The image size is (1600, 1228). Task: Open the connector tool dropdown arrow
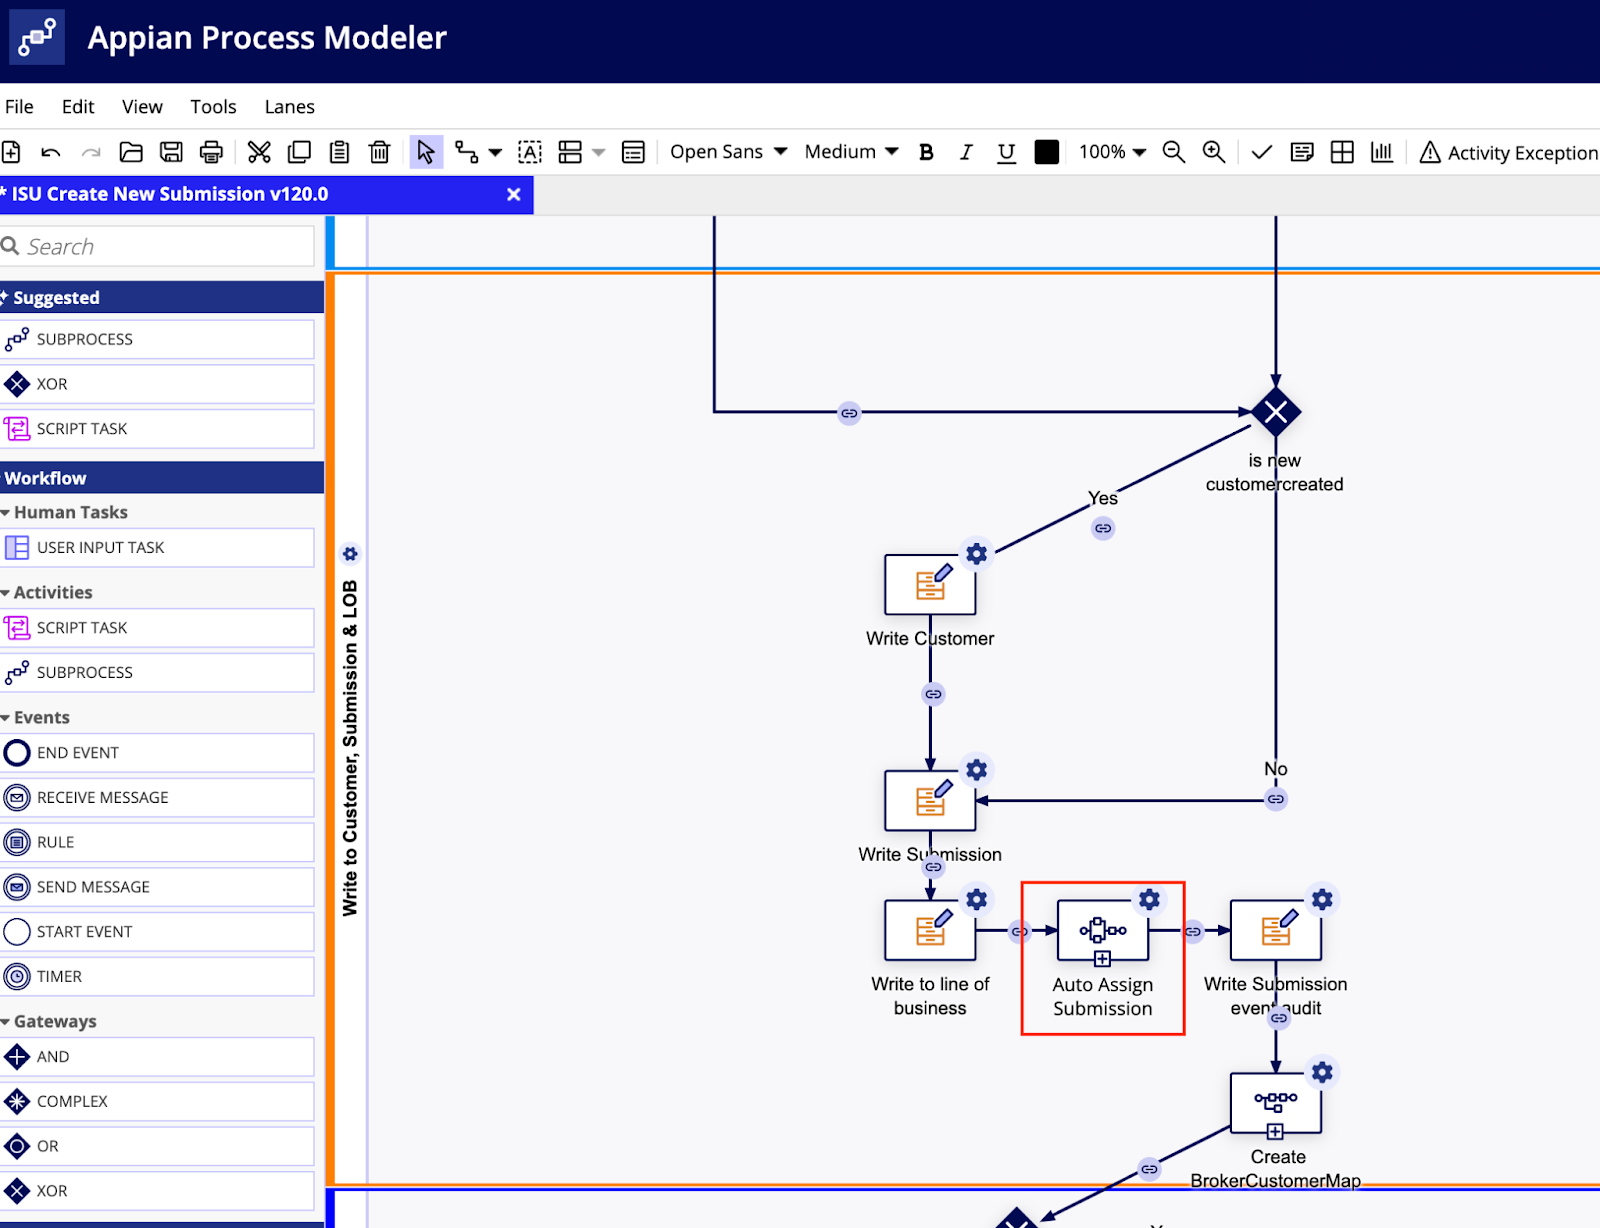click(x=495, y=153)
